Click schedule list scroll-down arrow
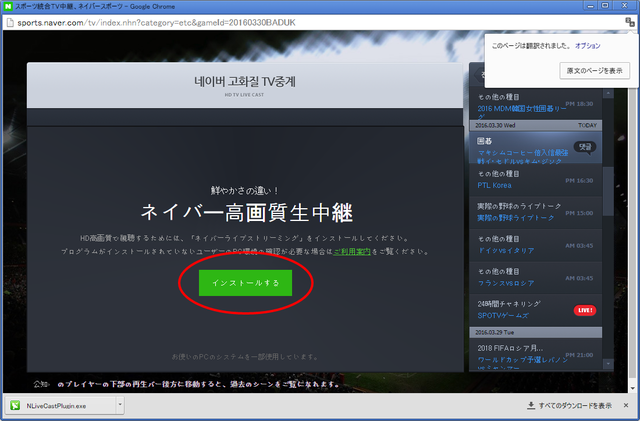 click(608, 363)
